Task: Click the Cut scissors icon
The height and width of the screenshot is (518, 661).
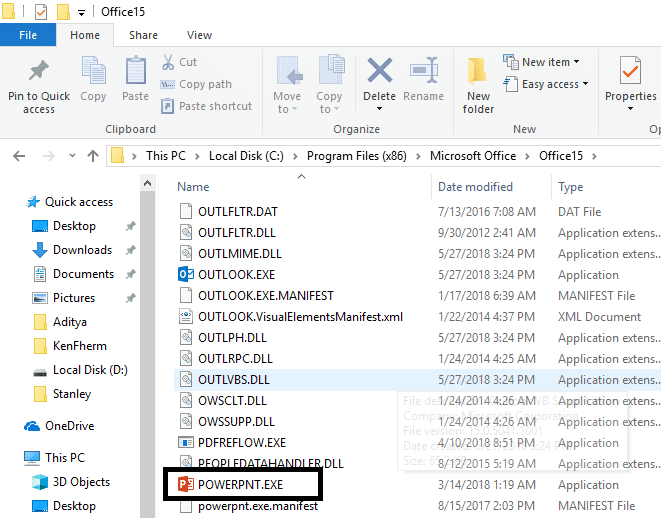Action: click(168, 62)
